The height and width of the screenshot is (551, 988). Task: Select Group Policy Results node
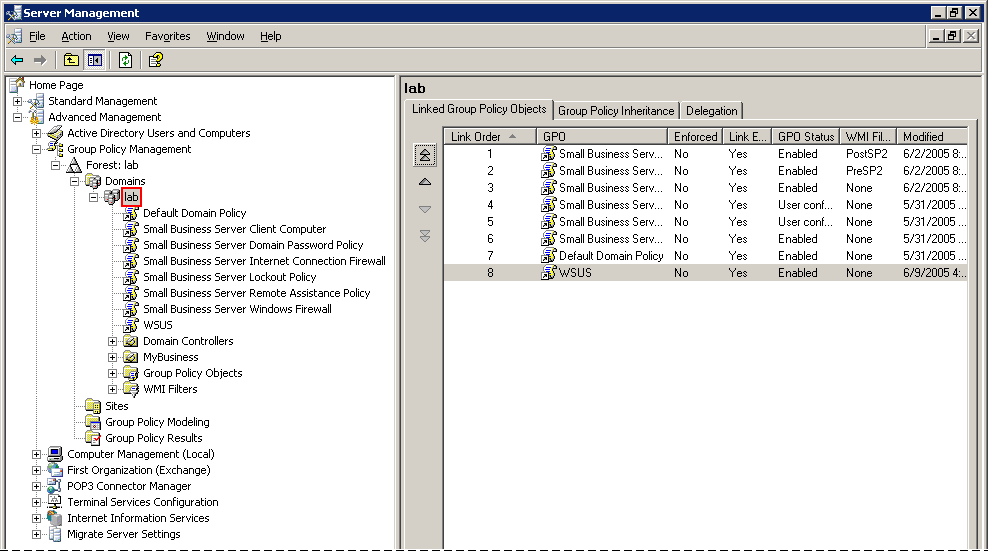click(154, 438)
